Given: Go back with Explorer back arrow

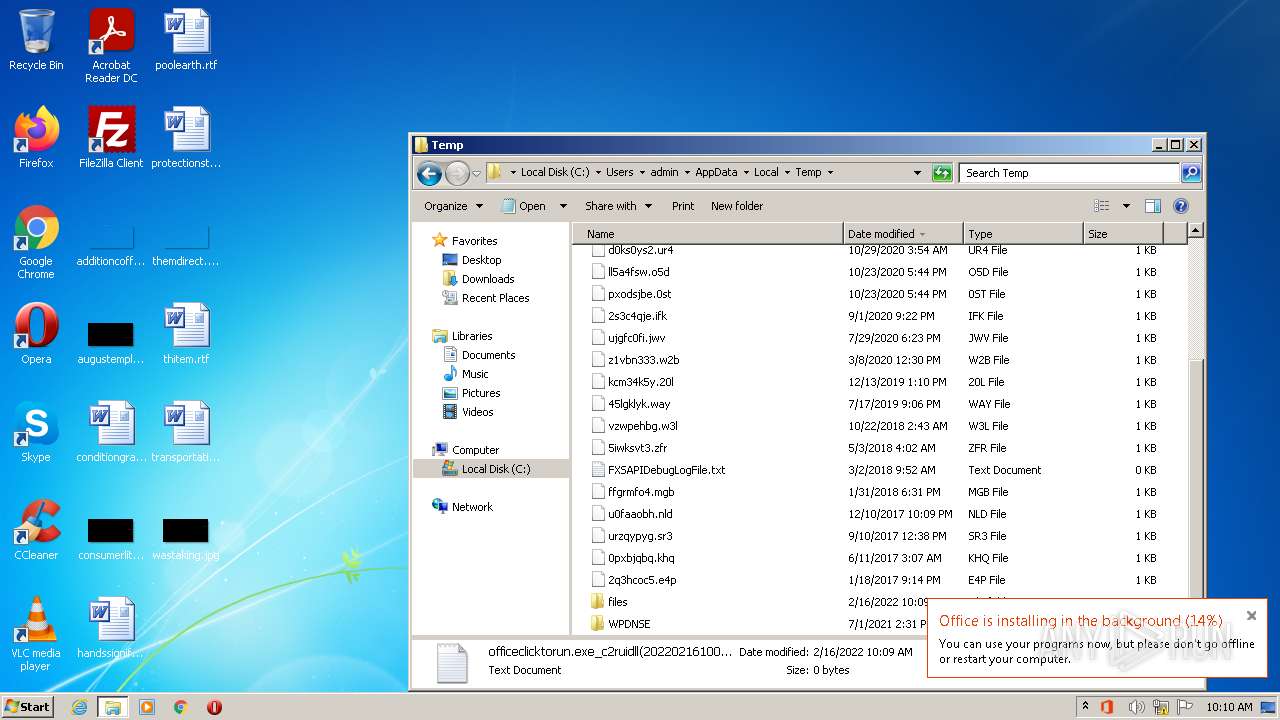Looking at the screenshot, I should (x=429, y=173).
